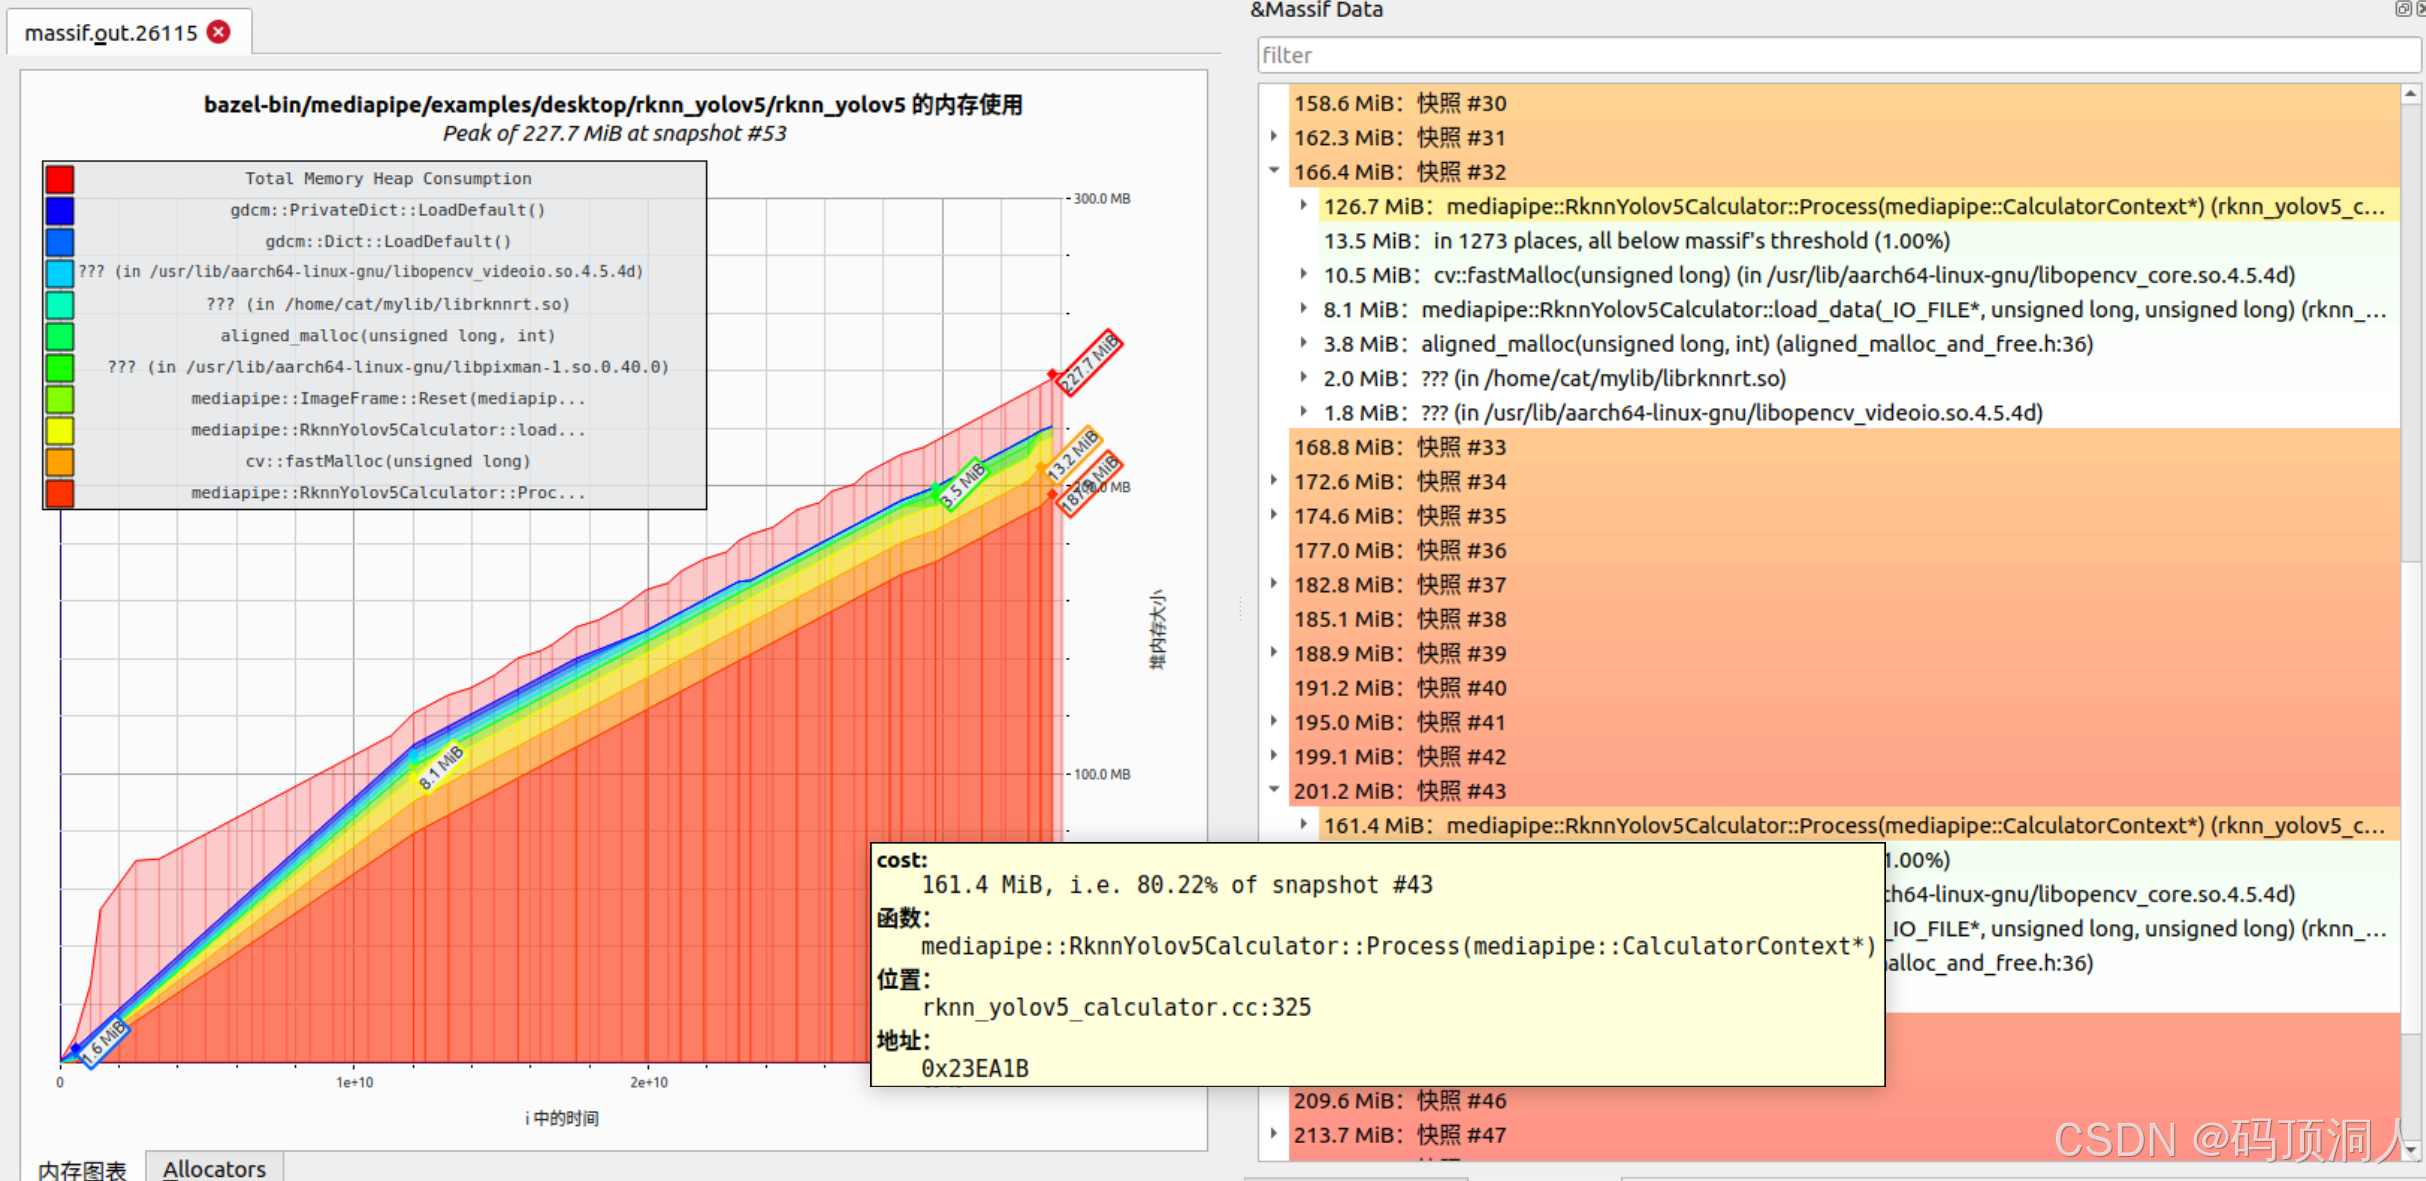Click the orange cv::fastMalloc legend swatch

click(60, 461)
